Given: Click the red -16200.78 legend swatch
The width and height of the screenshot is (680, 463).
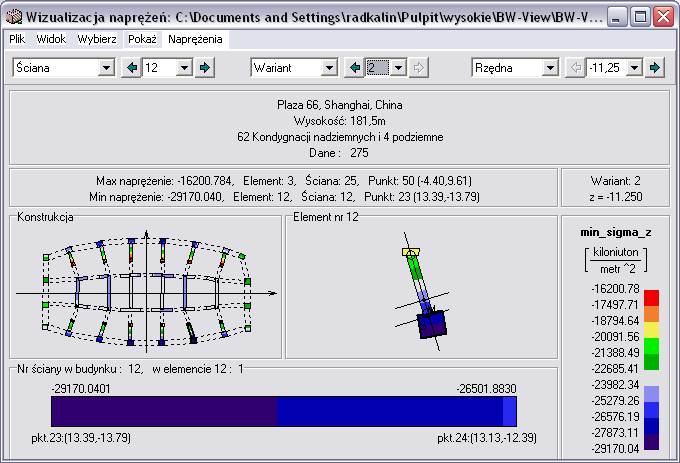Looking at the screenshot, I should pyautogui.click(x=651, y=298).
